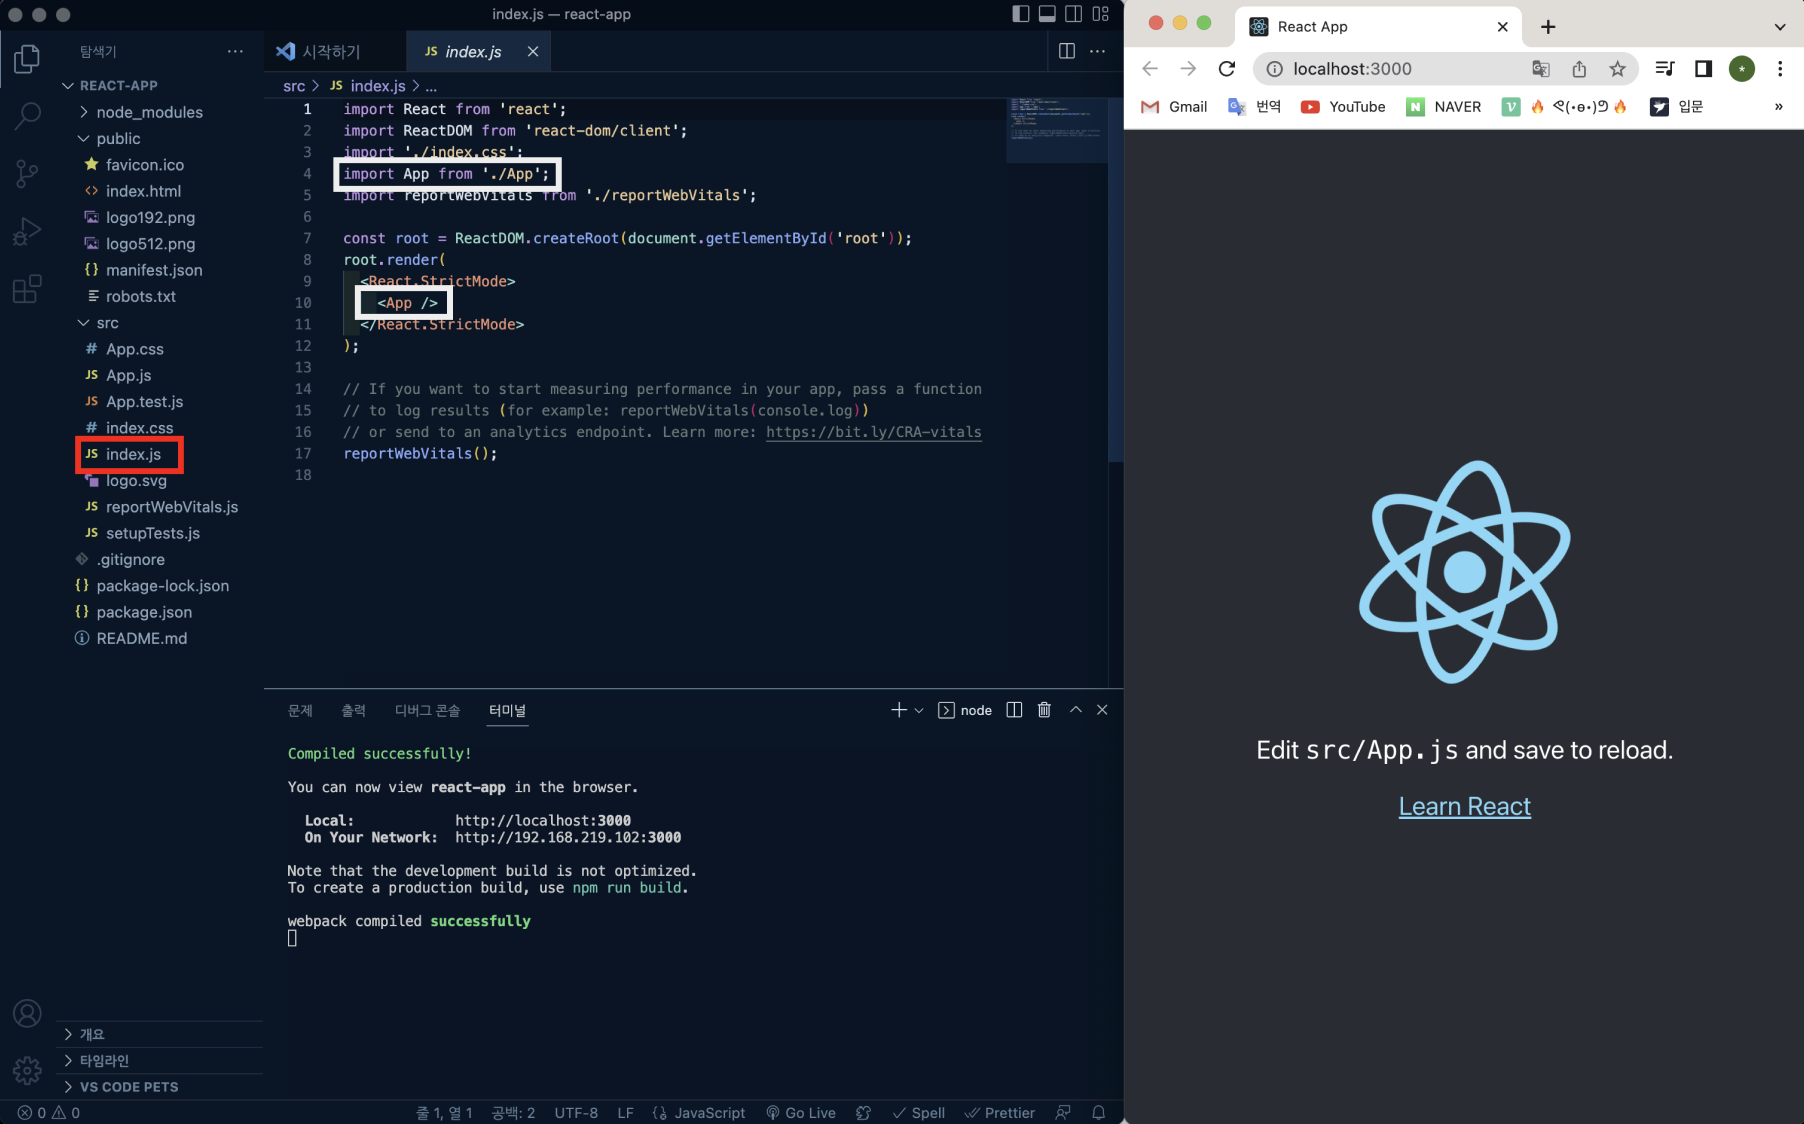The image size is (1804, 1124).
Task: Switch to the 디버그 콘솔 panel tab
Action: (427, 710)
